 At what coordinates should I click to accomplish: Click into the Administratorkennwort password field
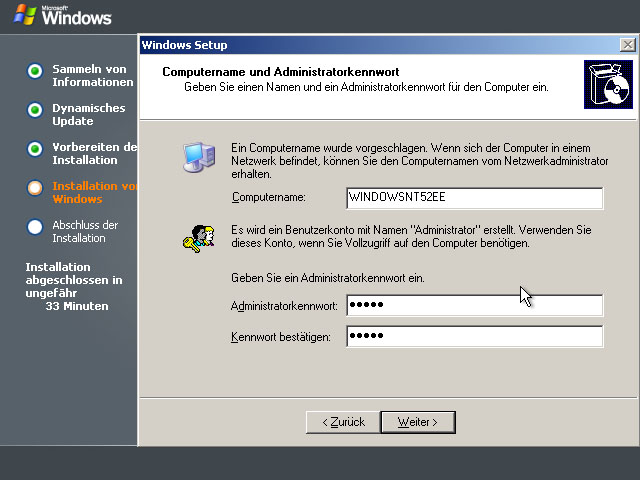pos(473,305)
